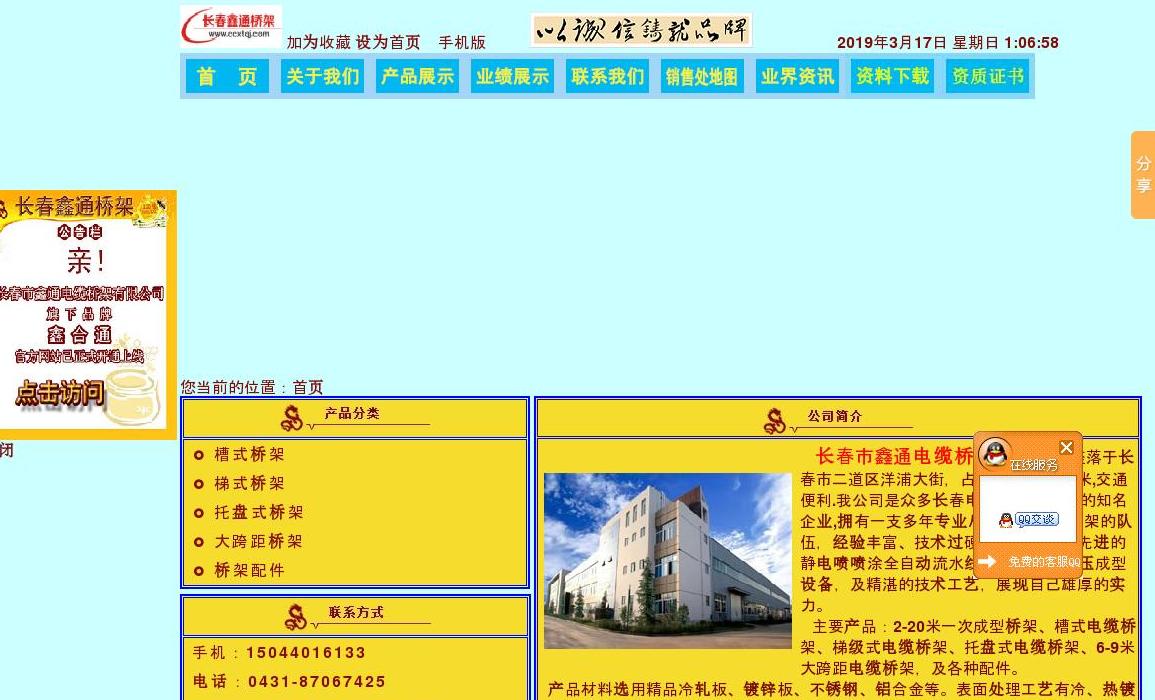Click the dragon icon in 联系方式 header
This screenshot has height=700, width=1155.
(x=296, y=617)
